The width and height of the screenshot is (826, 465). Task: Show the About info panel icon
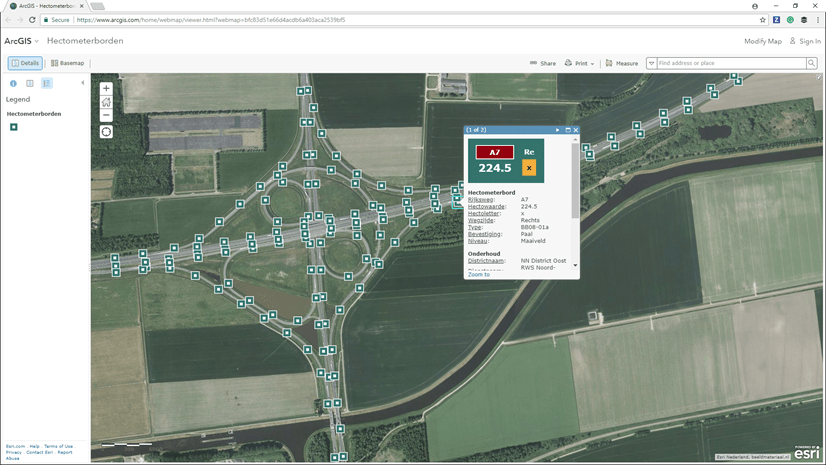[x=13, y=83]
